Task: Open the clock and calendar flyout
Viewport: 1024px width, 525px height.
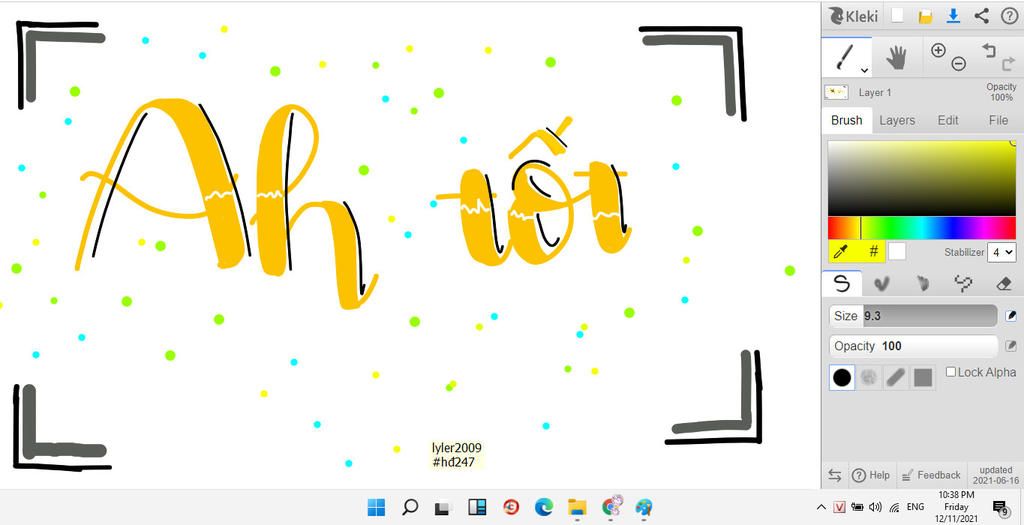Action: coord(955,506)
